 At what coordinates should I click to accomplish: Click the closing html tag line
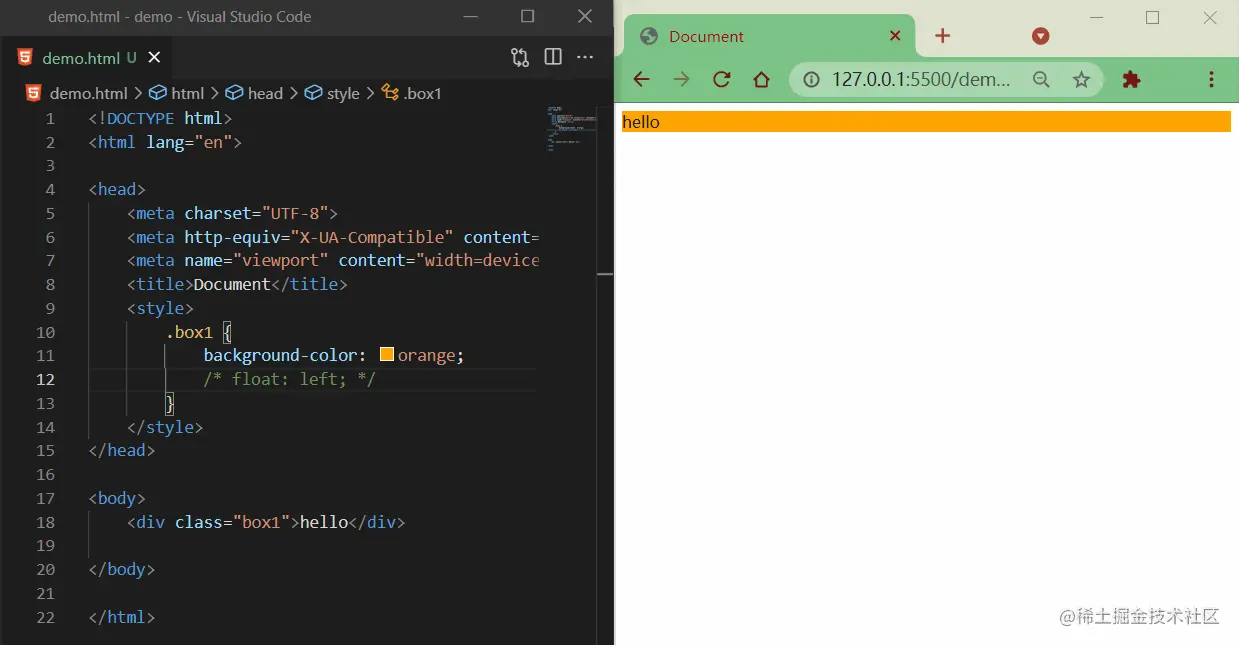point(121,617)
